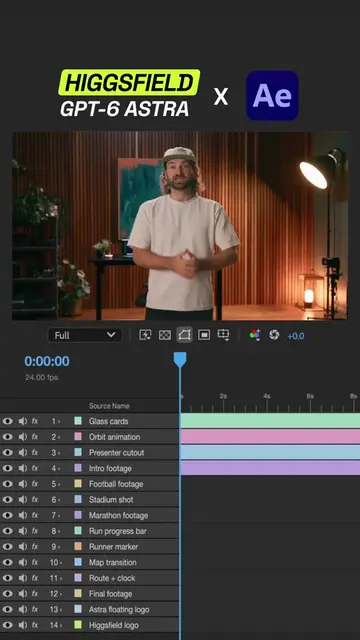The height and width of the screenshot is (640, 360).
Task: Expand layer 14 Higgsfield logo properties
Action: click(x=61, y=625)
